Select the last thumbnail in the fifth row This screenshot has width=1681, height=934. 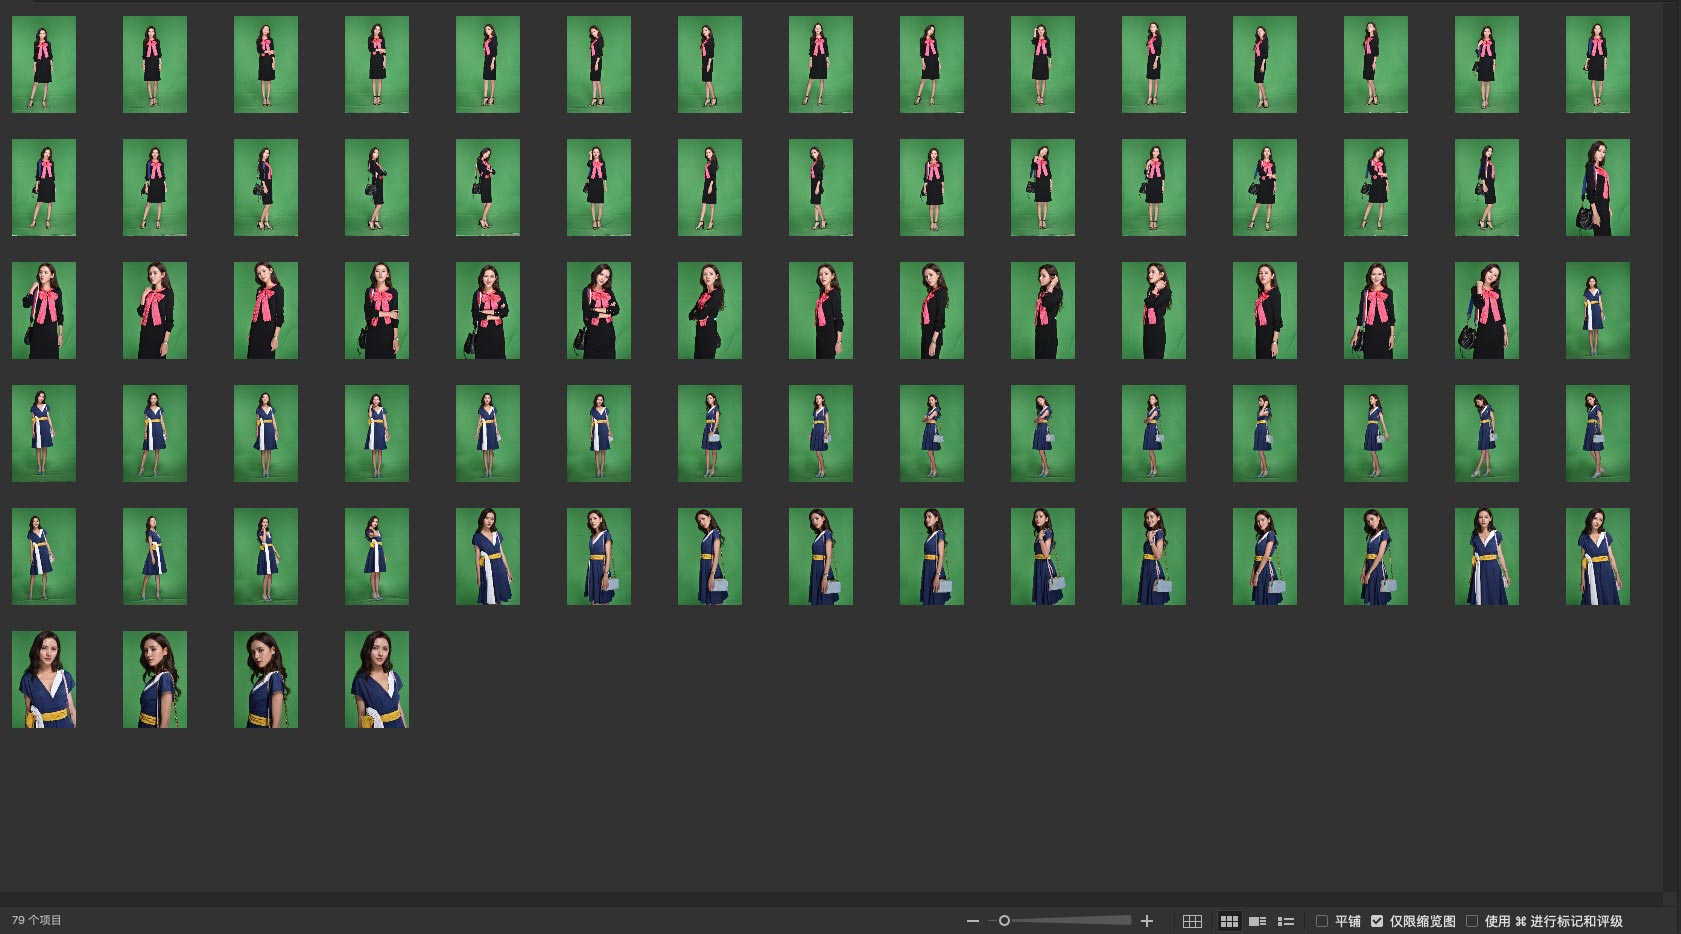click(x=1597, y=556)
